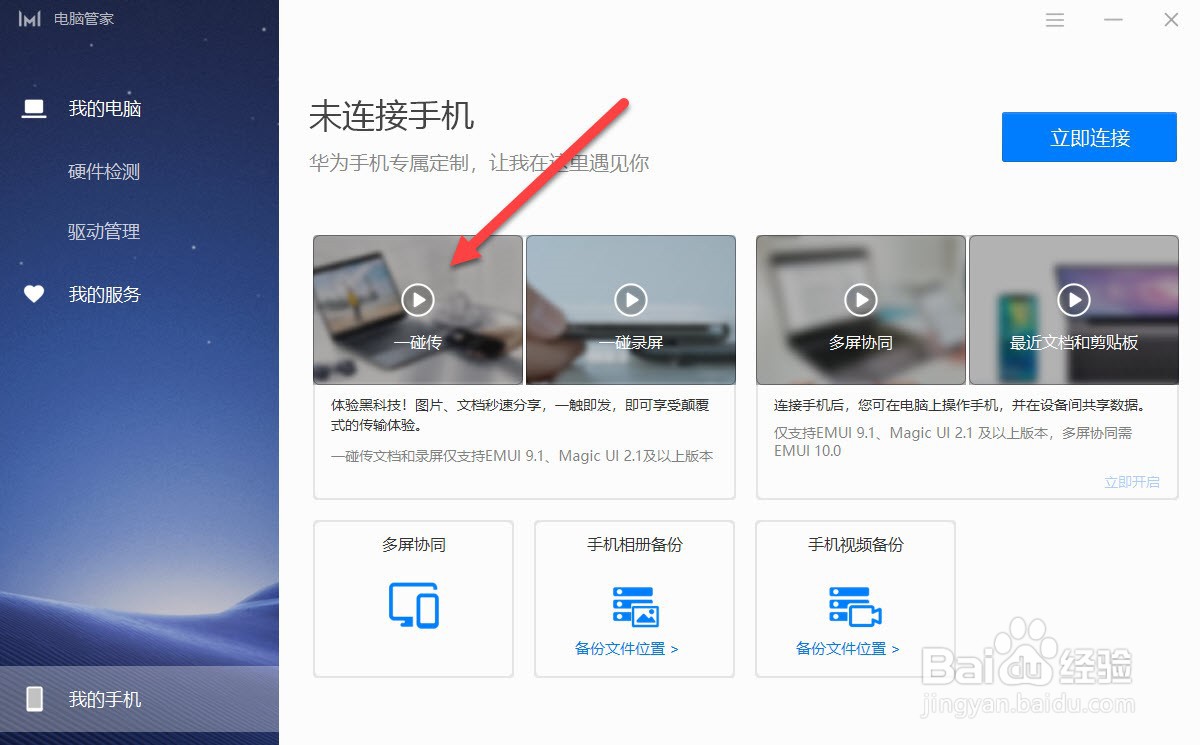Click the 未连接手机 heading
The image size is (1200, 745).
392,116
